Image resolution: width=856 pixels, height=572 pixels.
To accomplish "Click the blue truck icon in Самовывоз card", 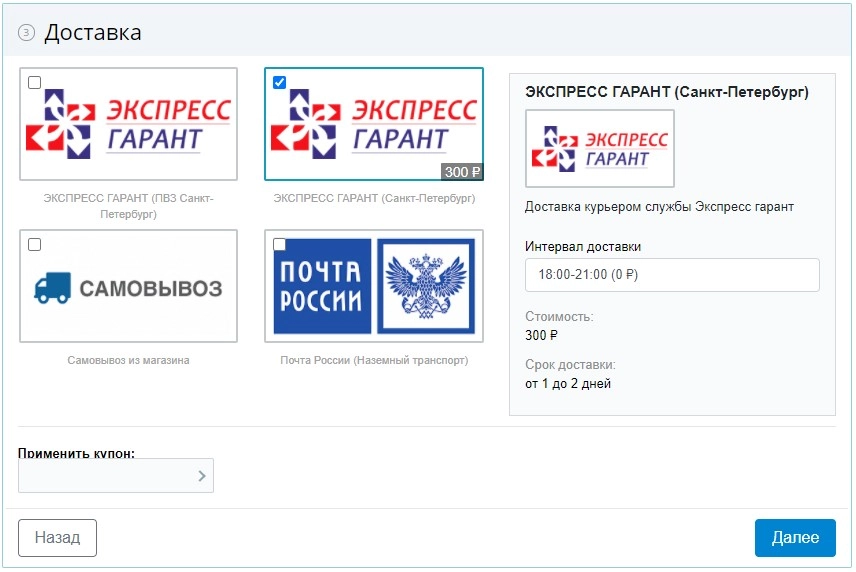I will 52,288.
